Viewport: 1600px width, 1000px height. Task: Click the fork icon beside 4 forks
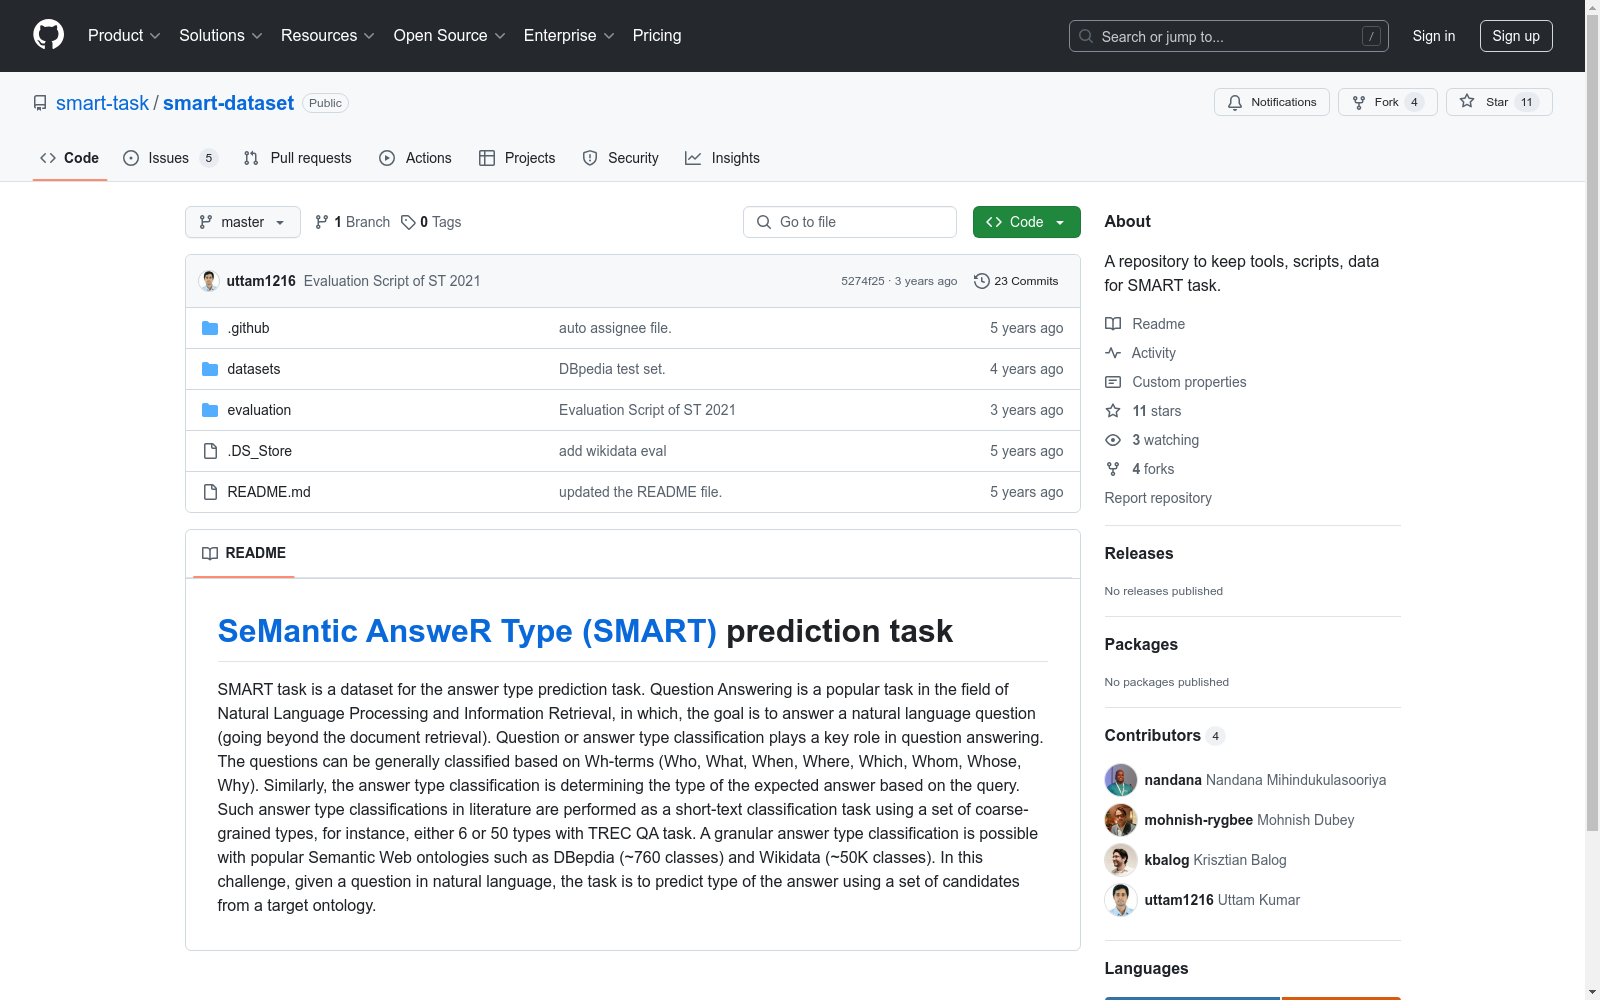(x=1113, y=469)
